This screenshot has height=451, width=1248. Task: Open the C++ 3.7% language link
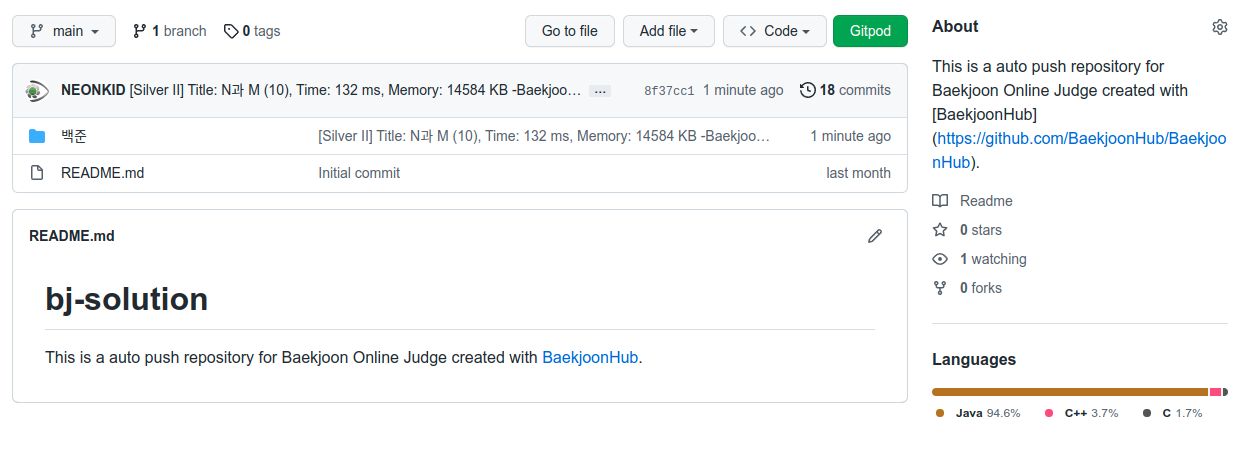(1081, 413)
